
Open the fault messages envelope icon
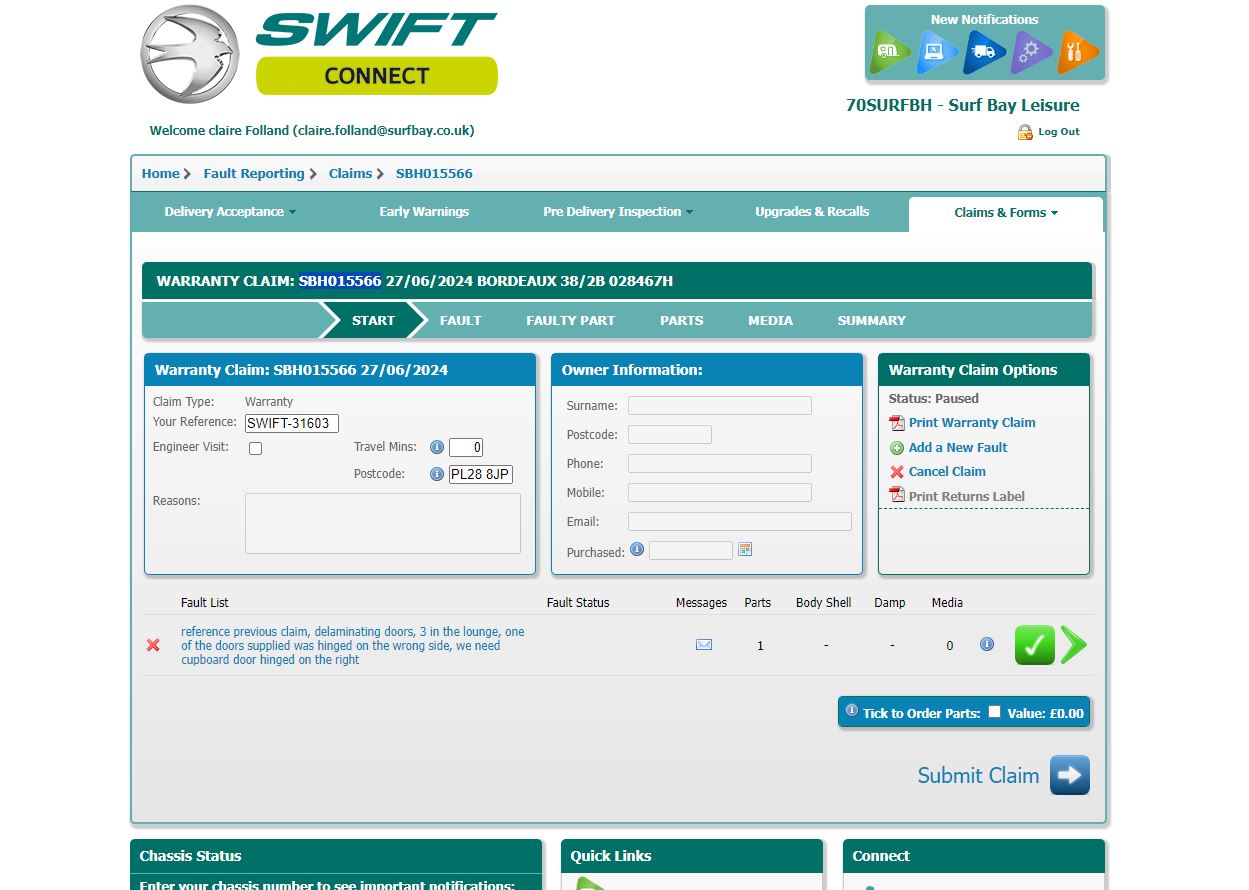coord(704,645)
